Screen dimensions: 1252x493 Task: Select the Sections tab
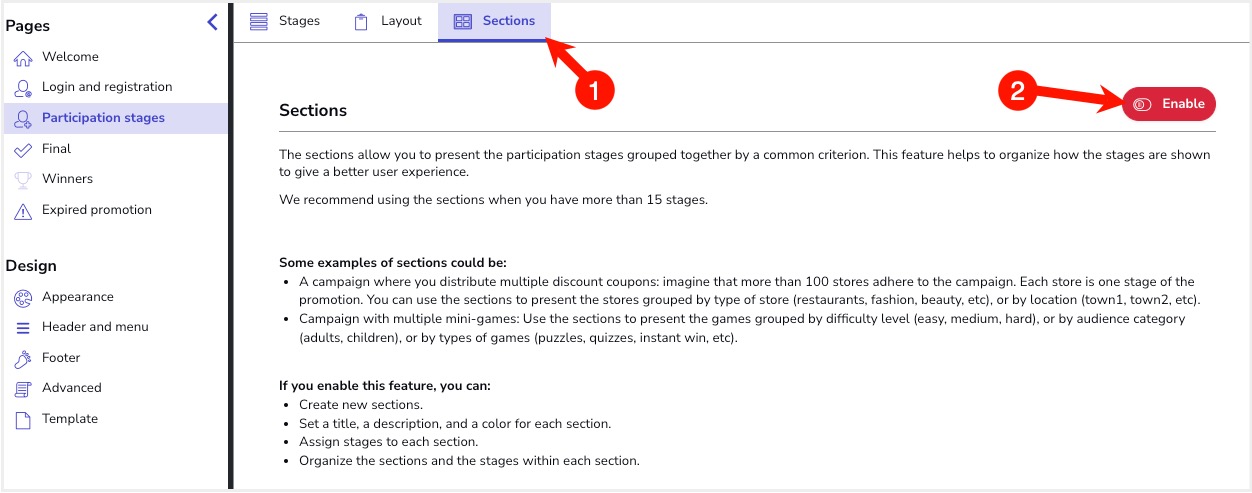tap(494, 21)
